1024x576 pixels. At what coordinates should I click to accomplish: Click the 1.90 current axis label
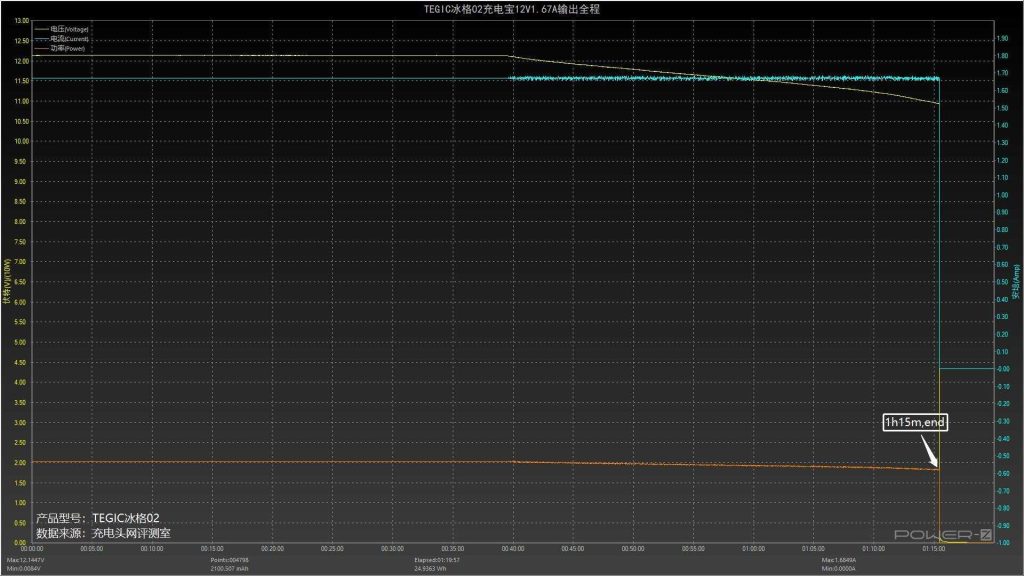tap(1002, 39)
